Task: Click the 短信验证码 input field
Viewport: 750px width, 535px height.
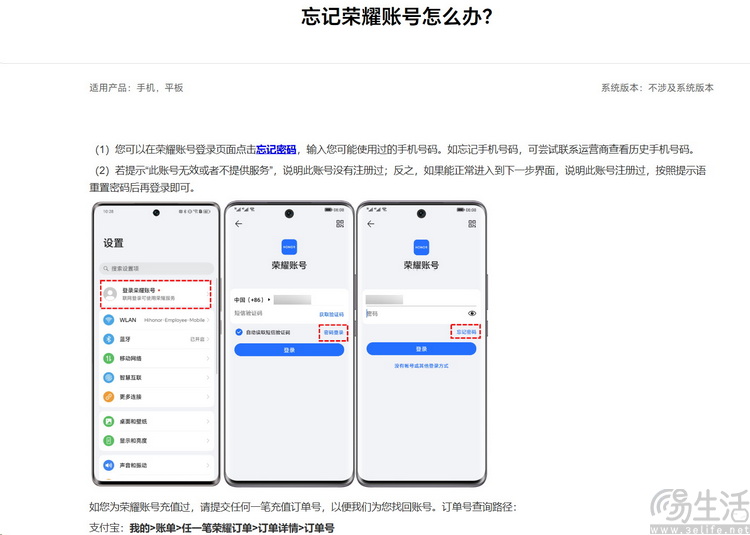Action: coord(275,314)
